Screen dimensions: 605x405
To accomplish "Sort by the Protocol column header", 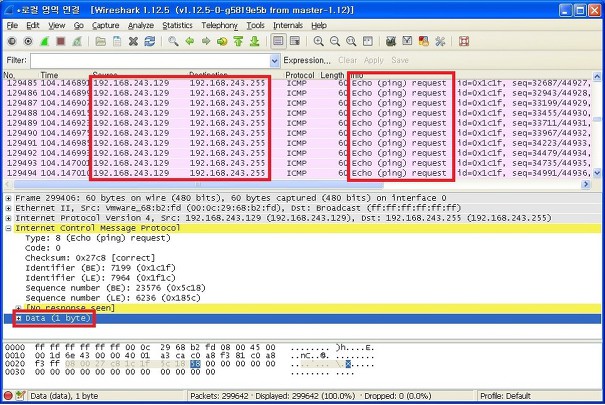I will pos(299,75).
